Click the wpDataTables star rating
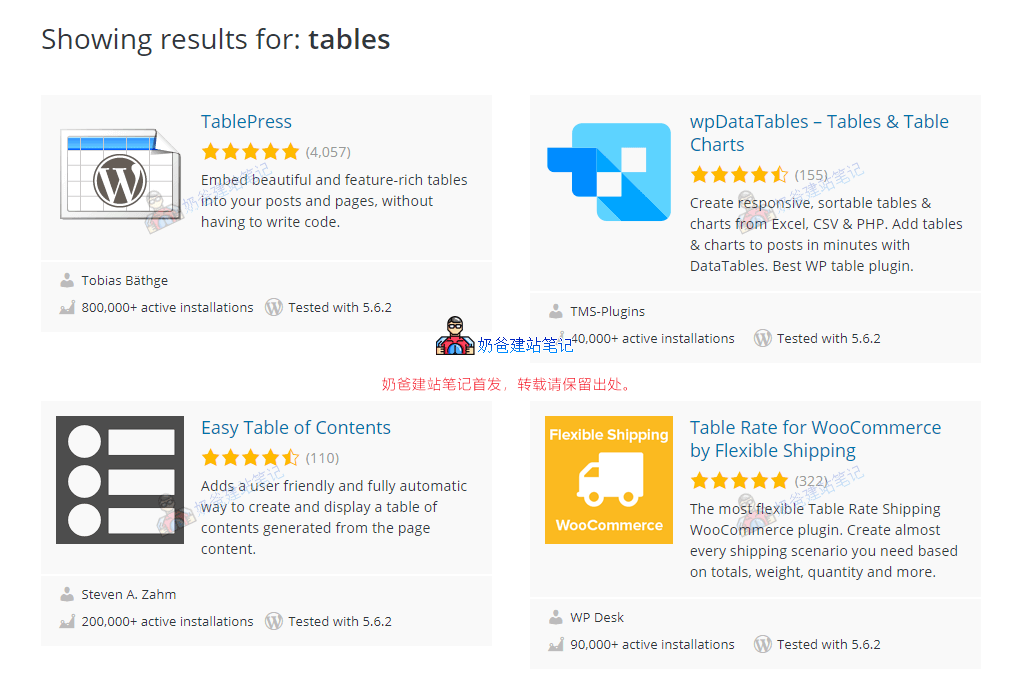 (739, 175)
